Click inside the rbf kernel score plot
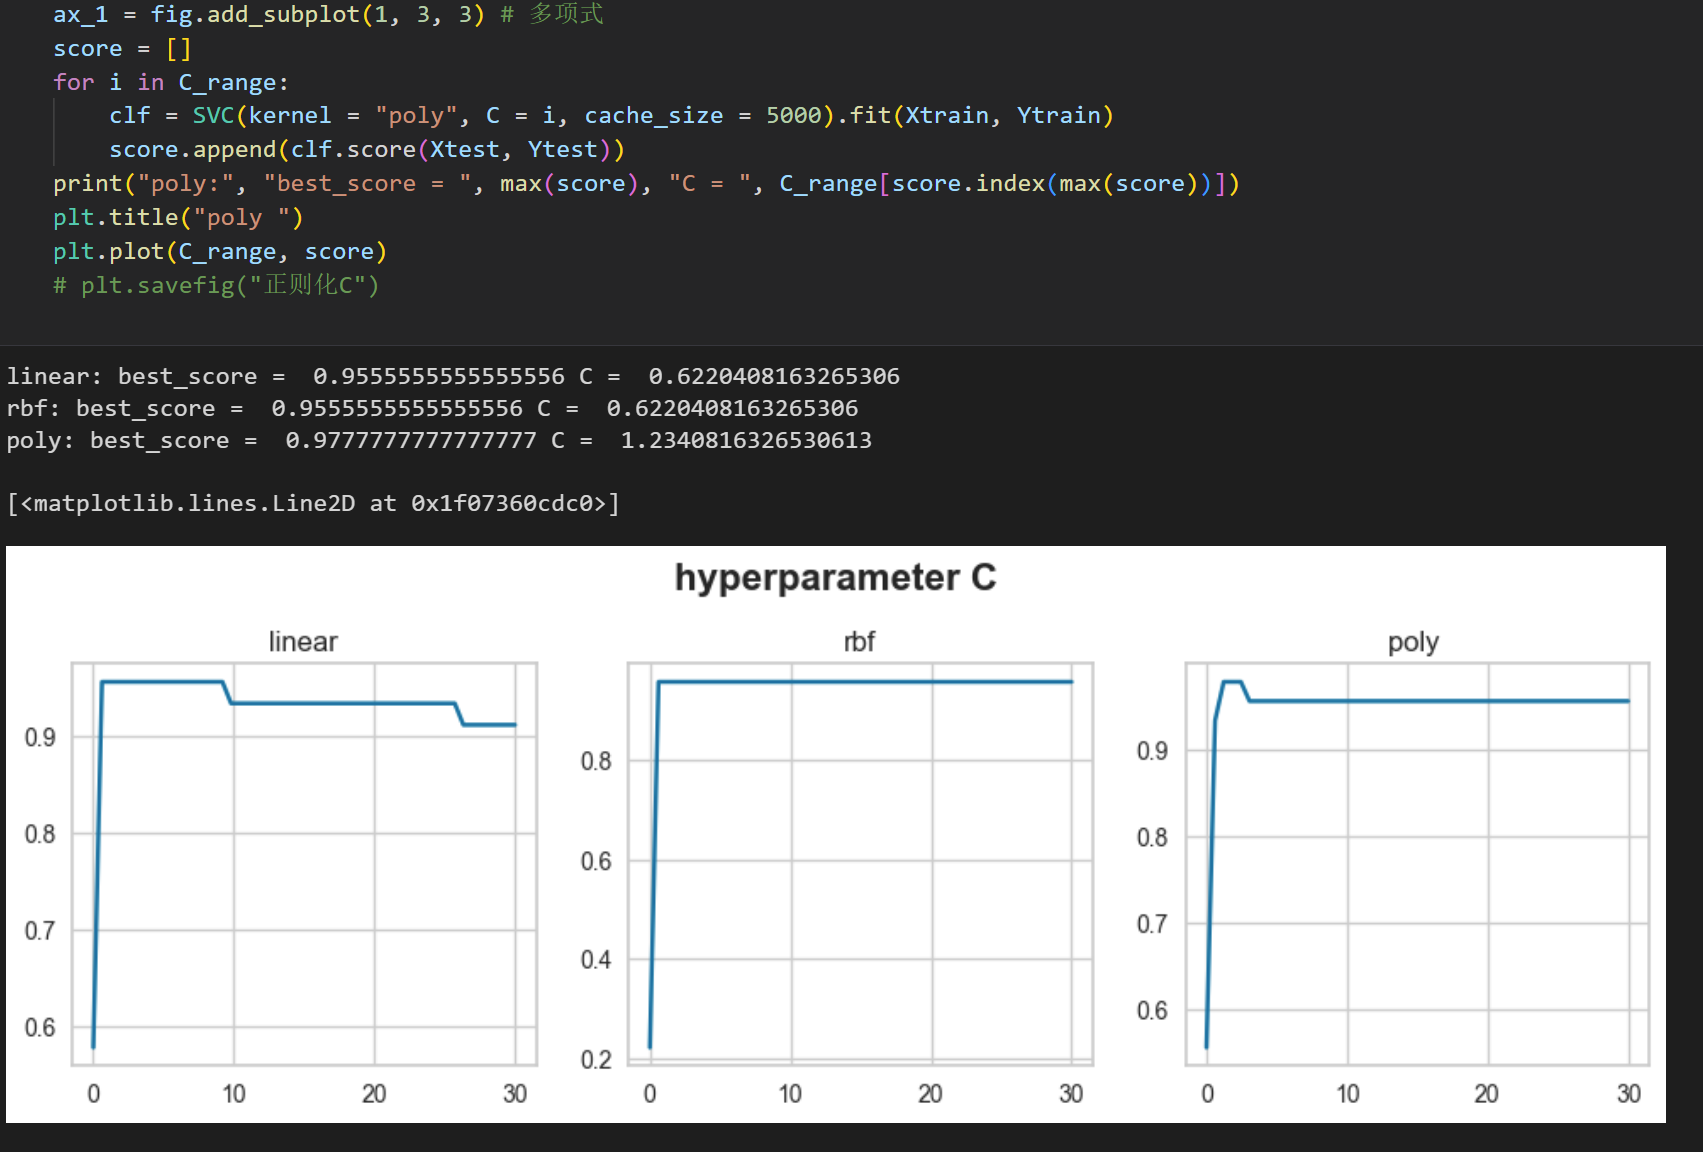Screen dimensions: 1703x1152 click(x=860, y=864)
